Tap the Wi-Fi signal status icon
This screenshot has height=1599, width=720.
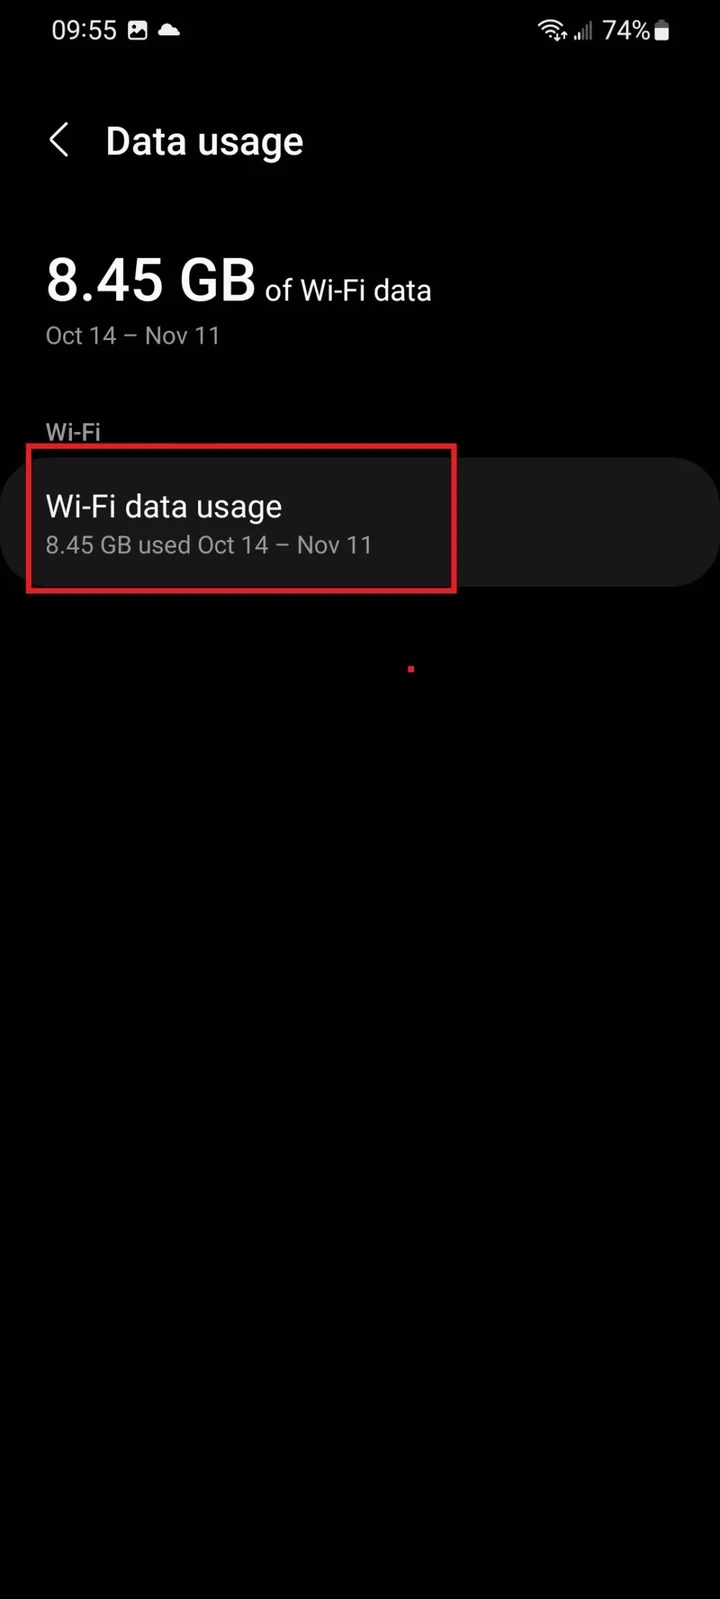tap(552, 31)
